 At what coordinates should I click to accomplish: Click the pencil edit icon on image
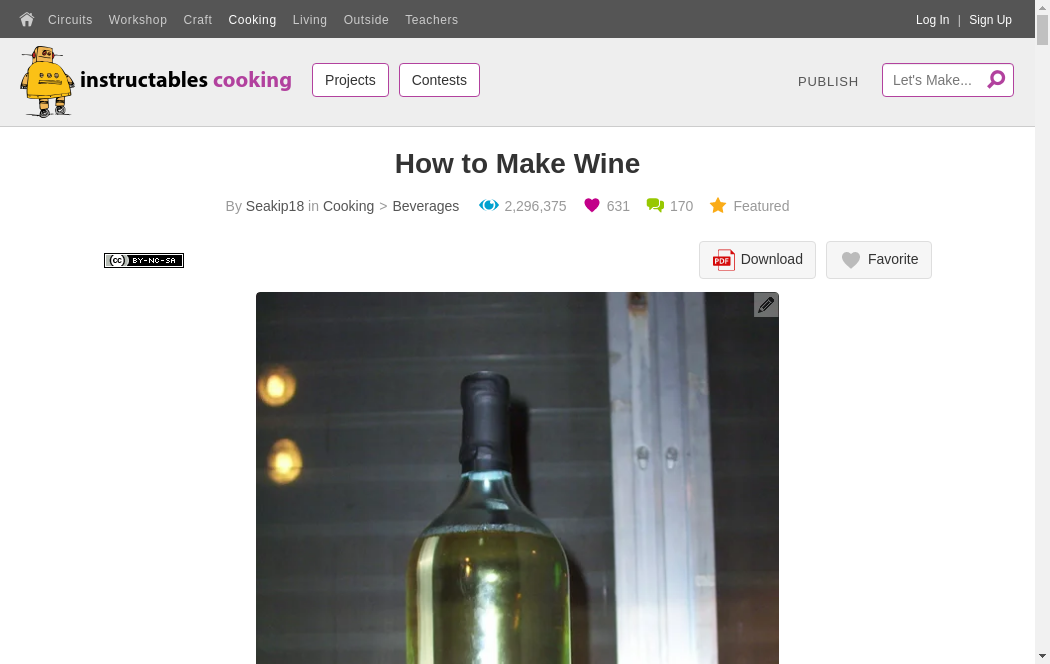pyautogui.click(x=766, y=305)
